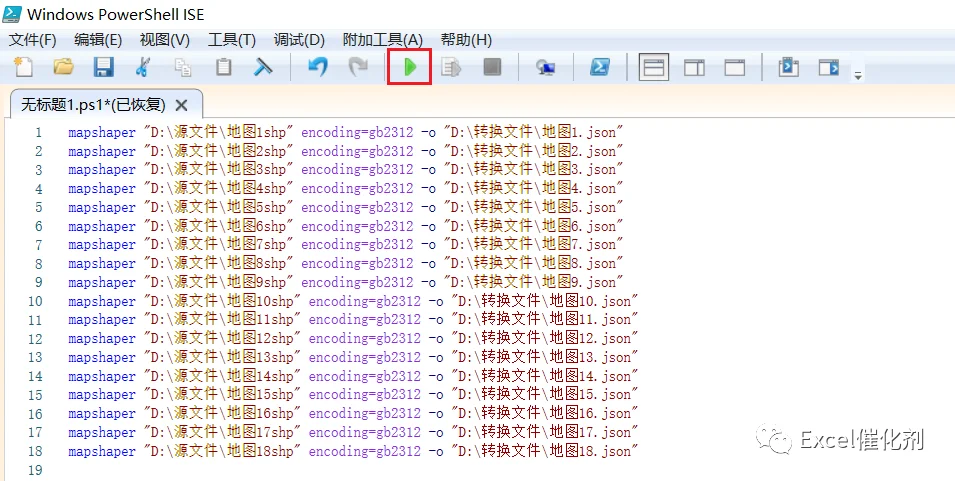Open the 工具(T) menu

[x=231, y=40]
